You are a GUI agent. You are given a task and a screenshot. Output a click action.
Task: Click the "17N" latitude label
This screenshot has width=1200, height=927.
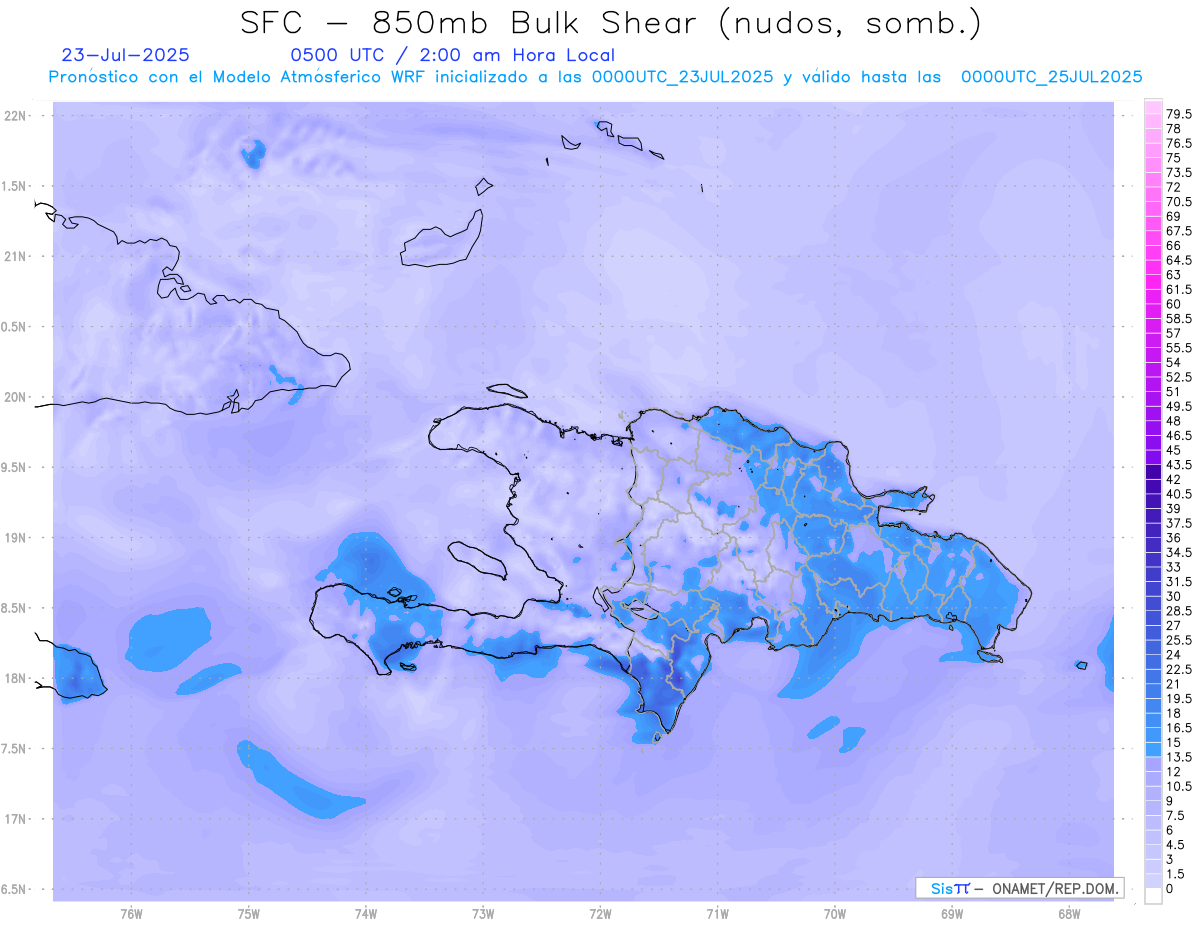(17, 819)
